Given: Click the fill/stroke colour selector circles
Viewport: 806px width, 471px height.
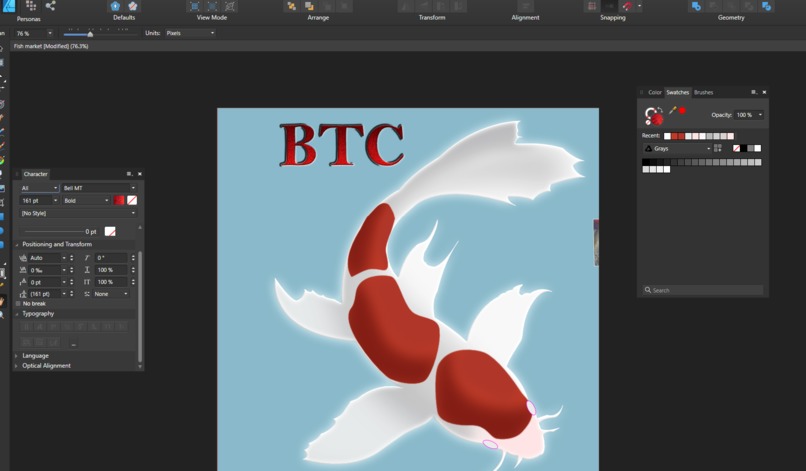Looking at the screenshot, I should pyautogui.click(x=654, y=116).
